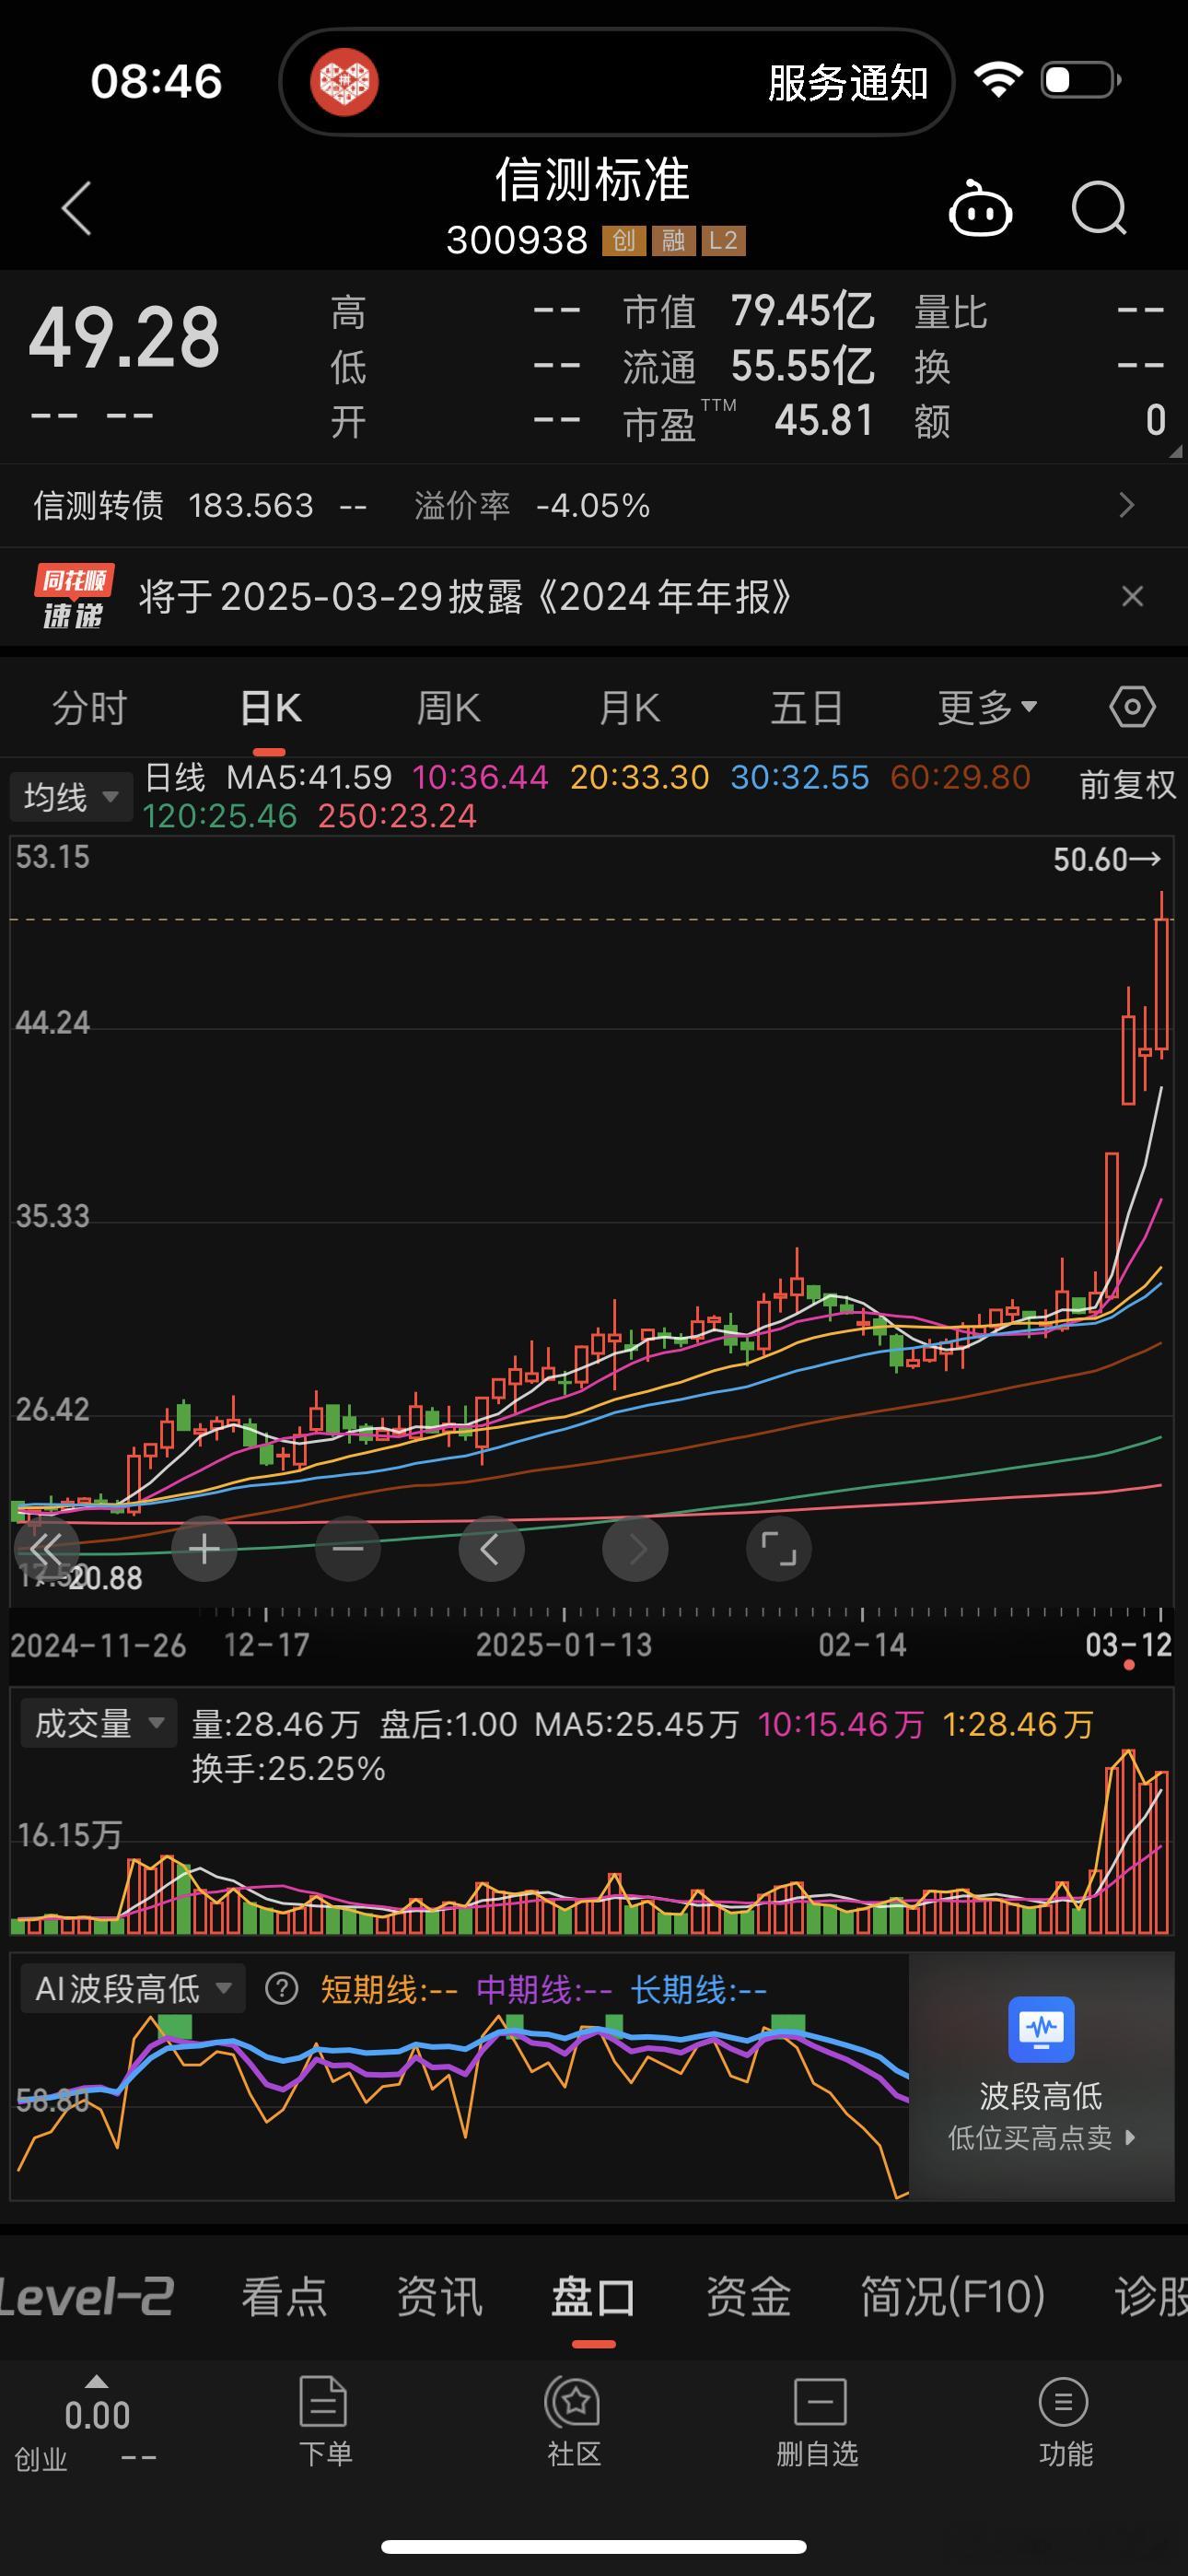The height and width of the screenshot is (2576, 1188).
Task: Open the AI 波段高低 help question icon
Action: coord(282,1988)
